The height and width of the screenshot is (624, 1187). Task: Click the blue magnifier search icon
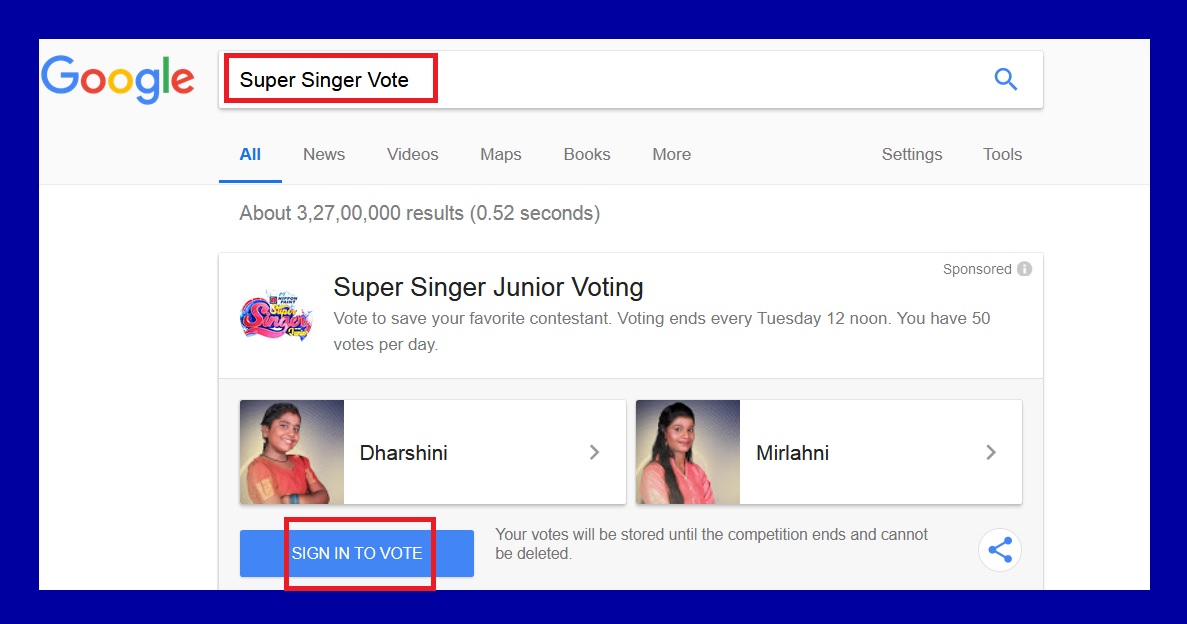[x=1005, y=80]
